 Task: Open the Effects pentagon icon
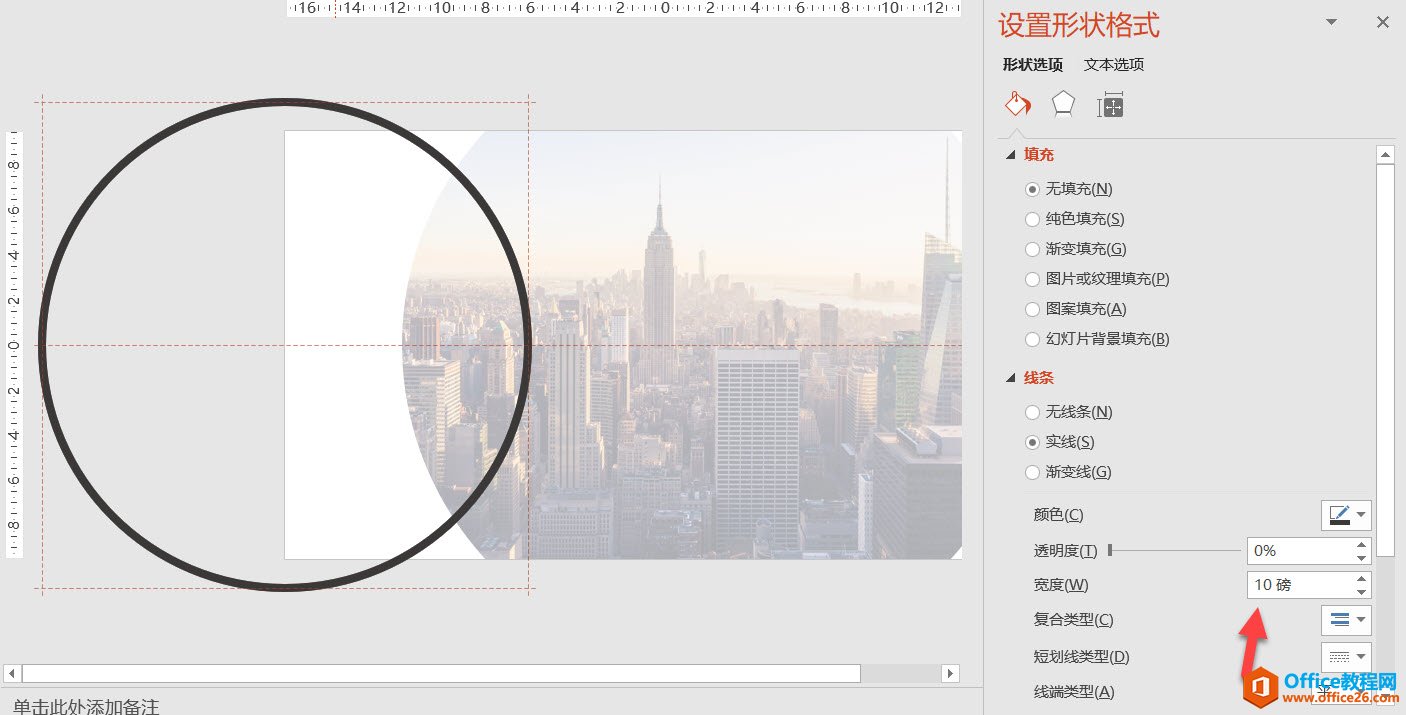[1063, 104]
